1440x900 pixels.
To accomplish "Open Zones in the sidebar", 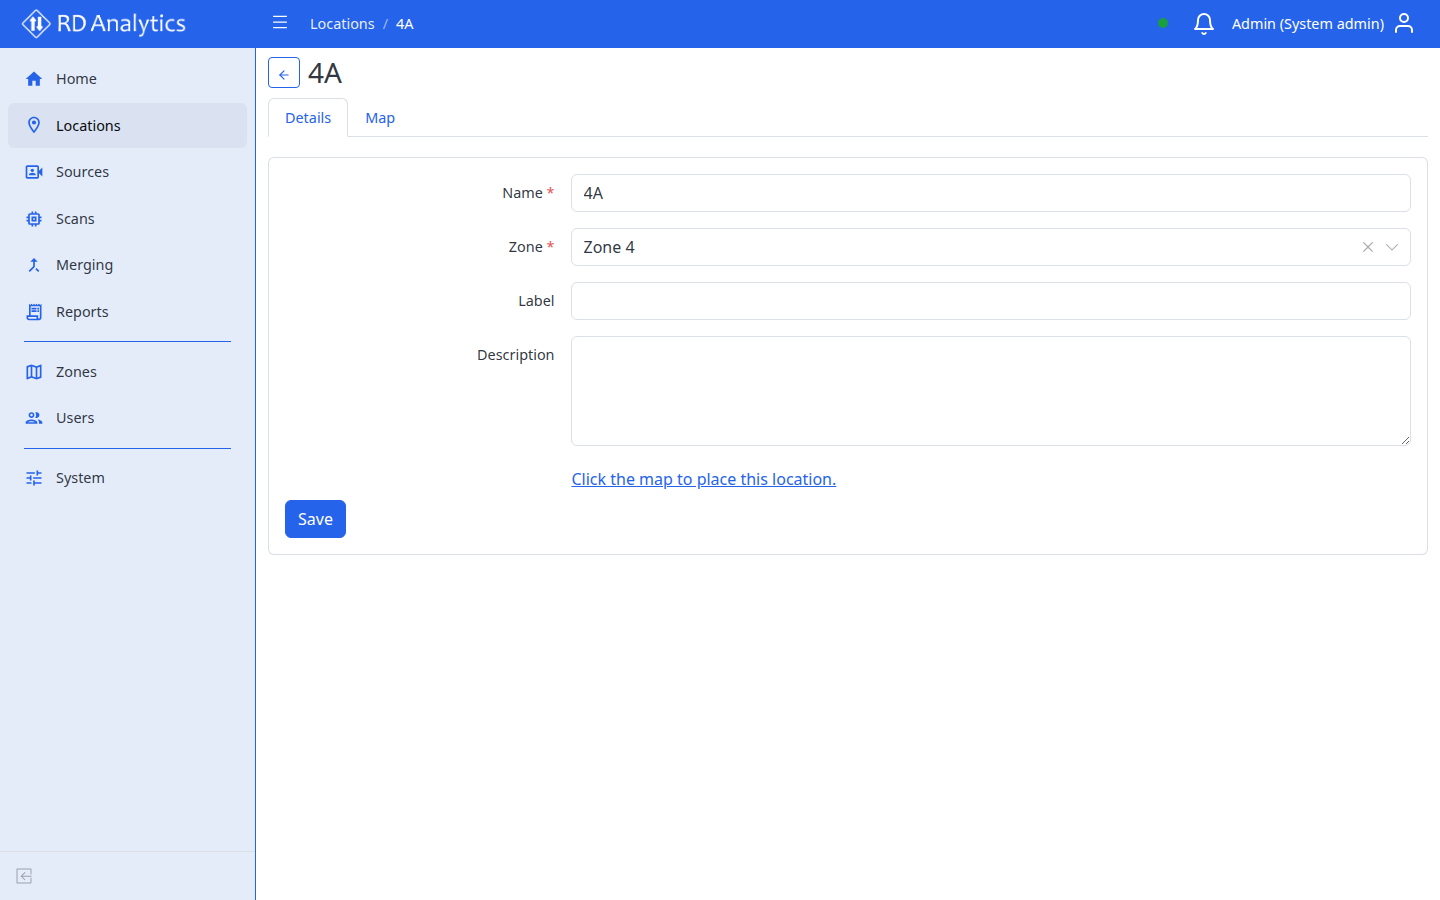I will (x=127, y=372).
